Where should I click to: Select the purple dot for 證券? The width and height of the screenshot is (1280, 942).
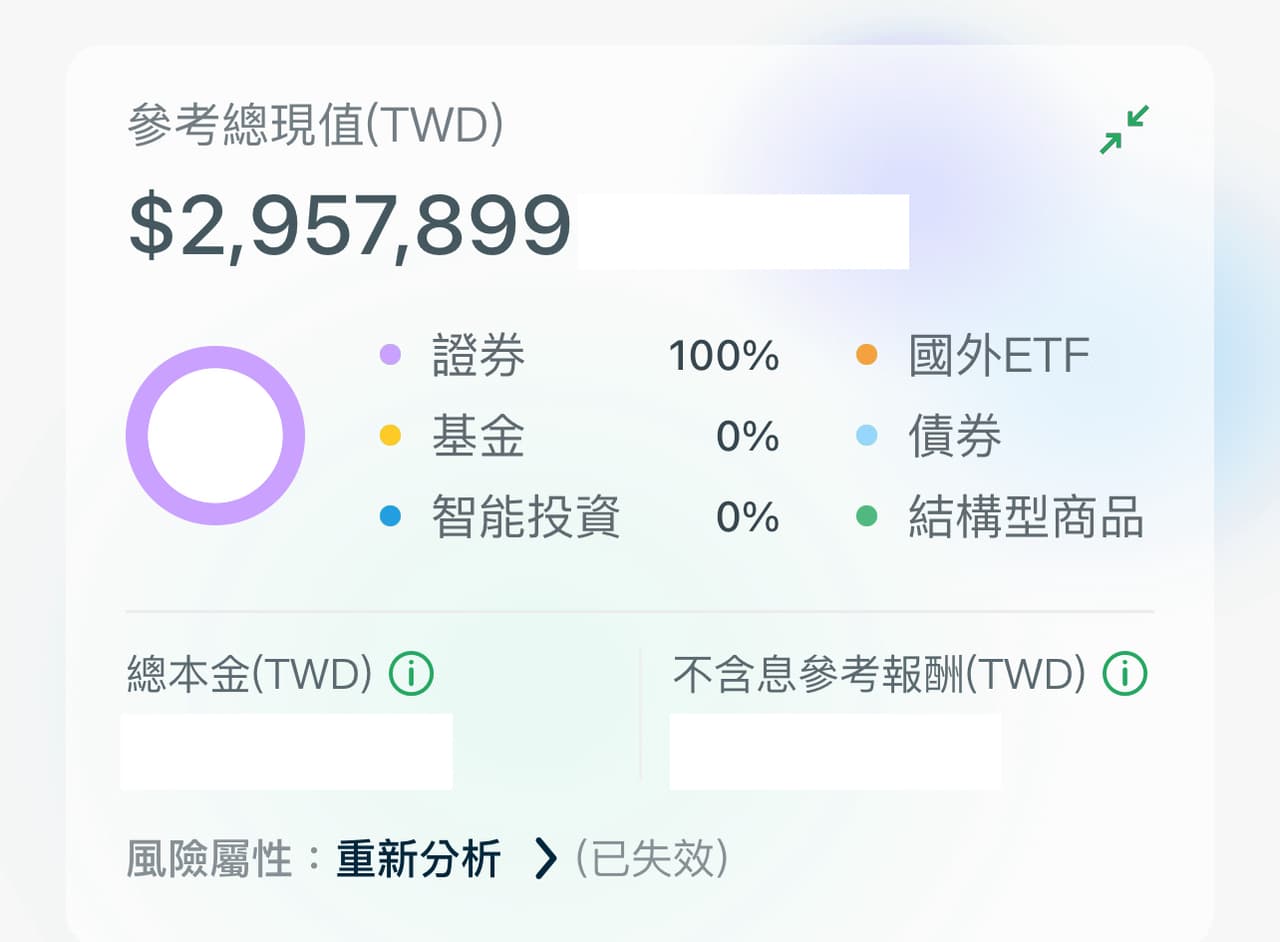click(390, 355)
